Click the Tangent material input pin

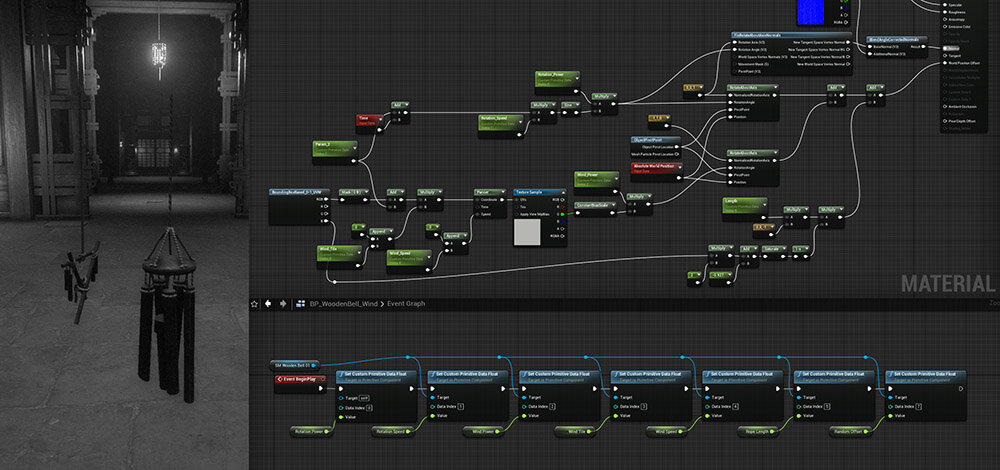[945, 55]
